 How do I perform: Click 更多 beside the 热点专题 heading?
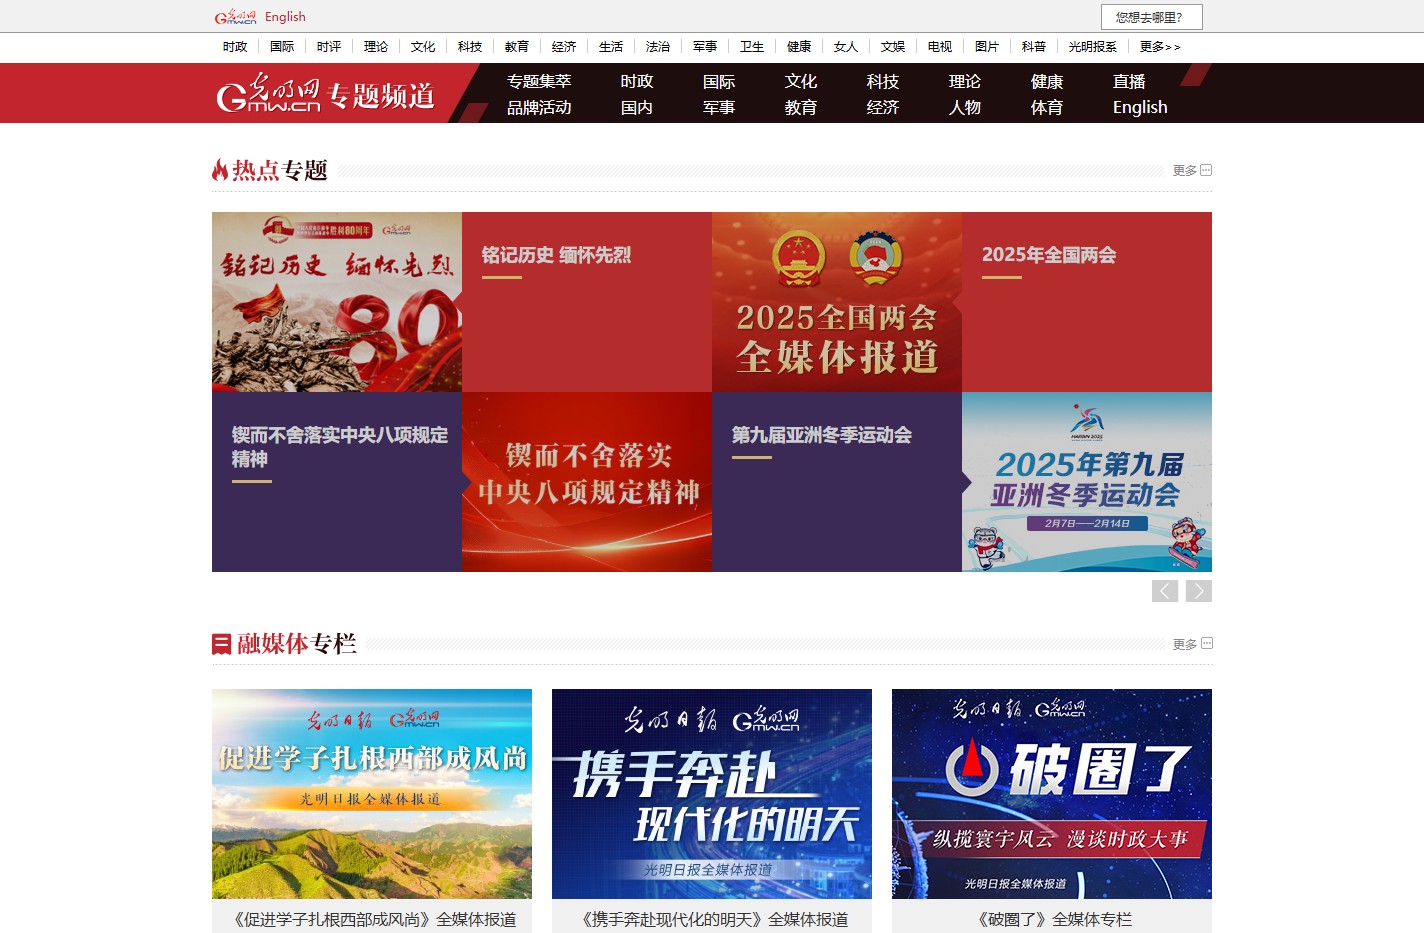coord(1192,170)
